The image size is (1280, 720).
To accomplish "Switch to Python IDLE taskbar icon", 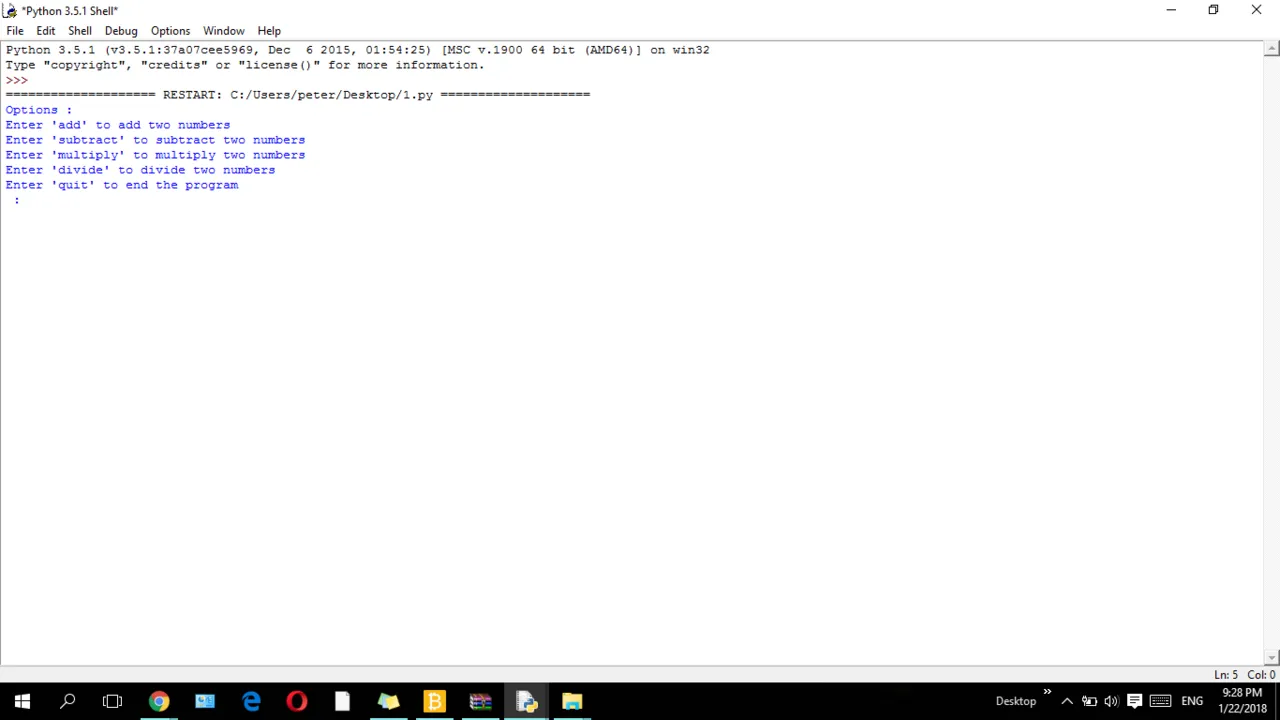I will (527, 701).
